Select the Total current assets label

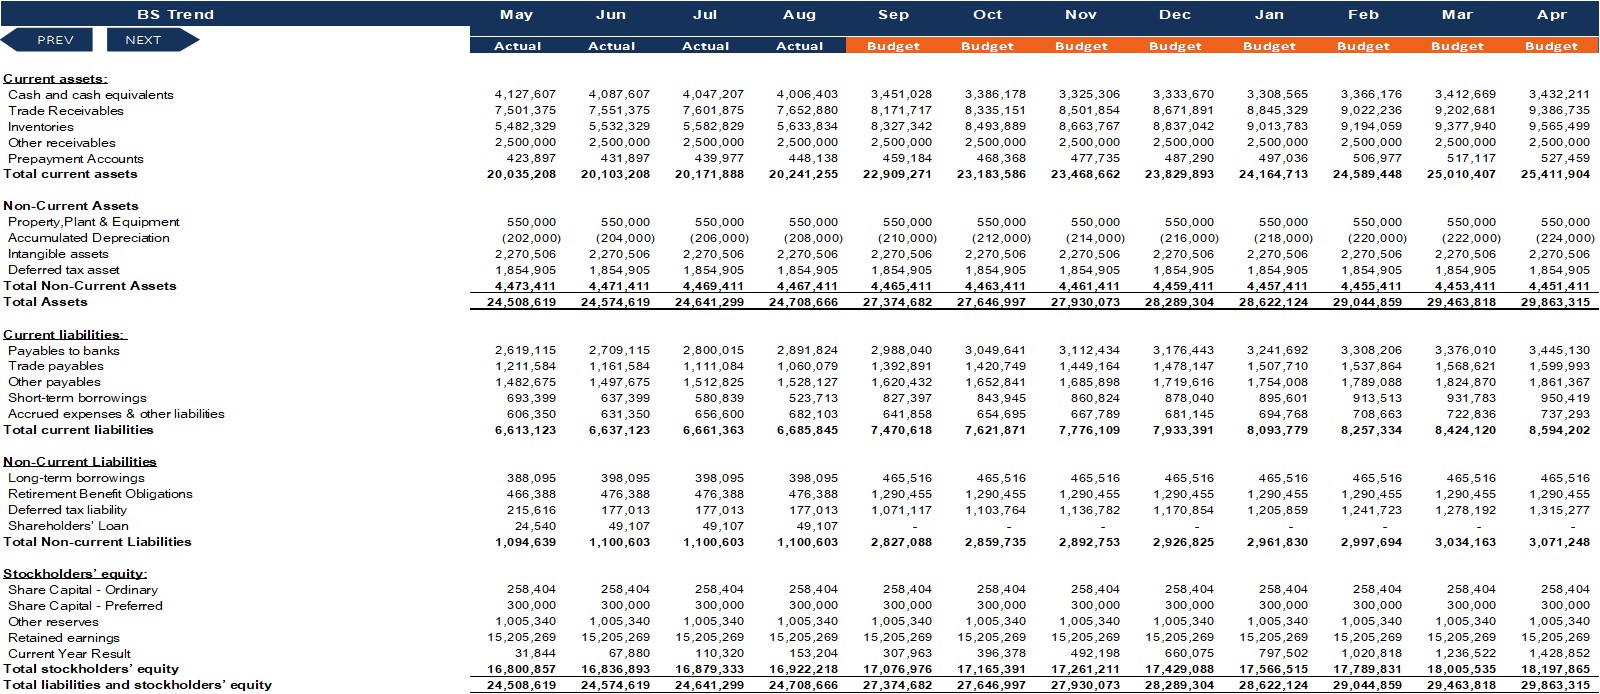point(70,173)
